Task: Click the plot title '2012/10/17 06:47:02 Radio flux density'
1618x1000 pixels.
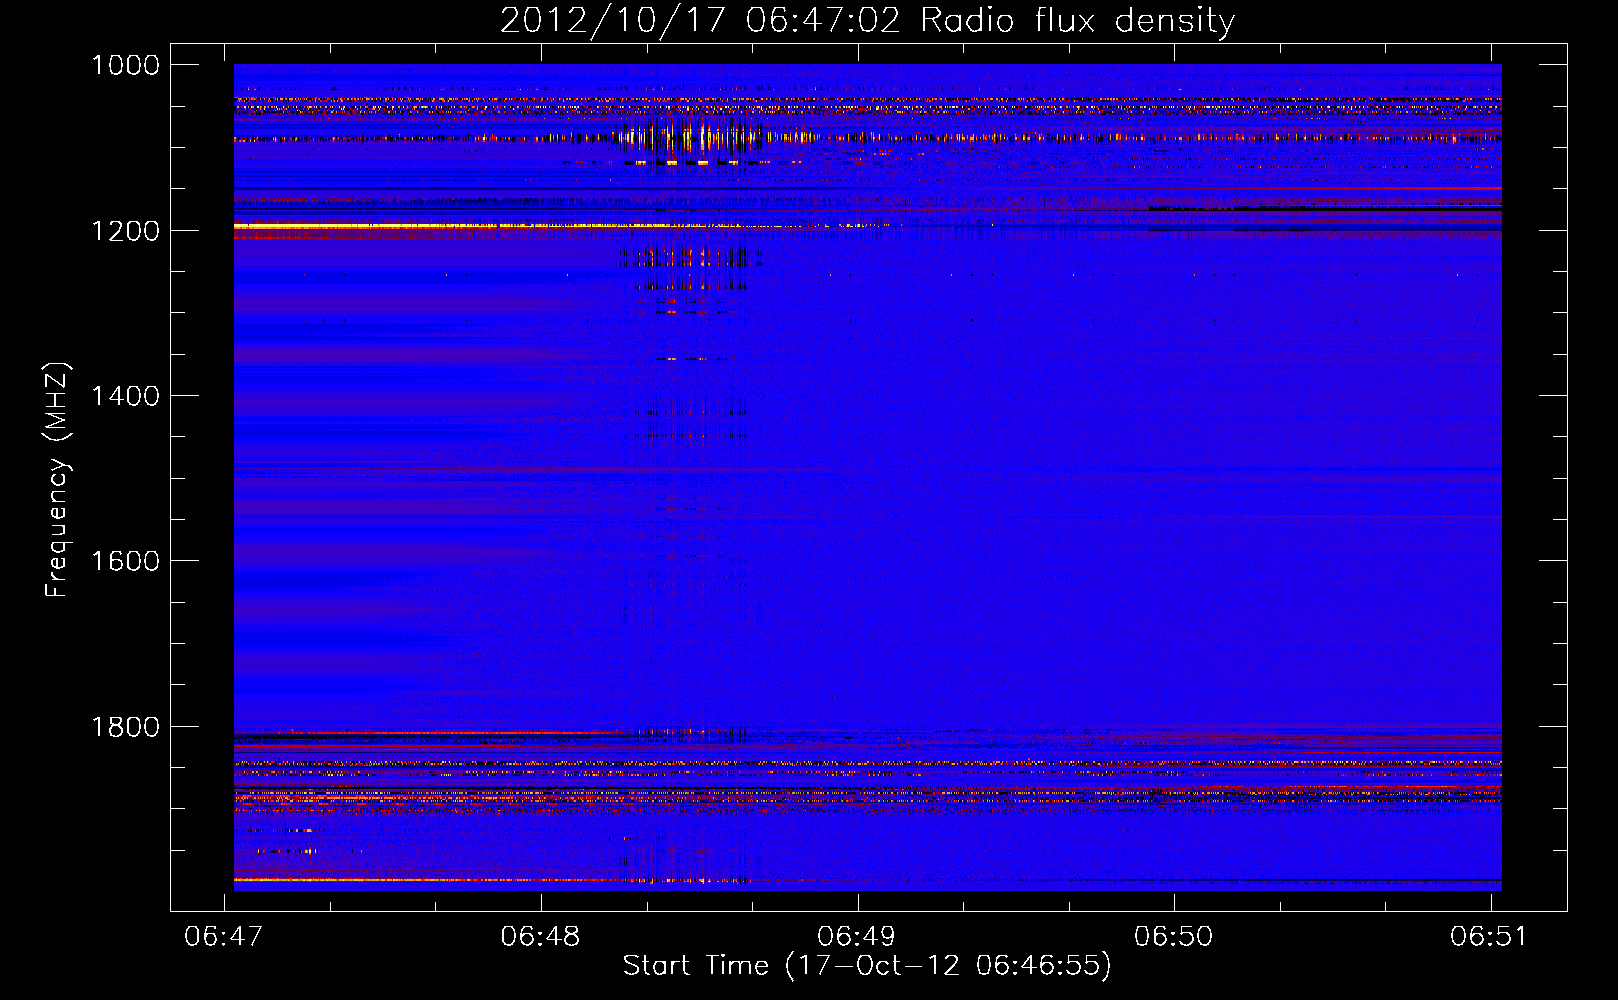Action: click(x=867, y=20)
